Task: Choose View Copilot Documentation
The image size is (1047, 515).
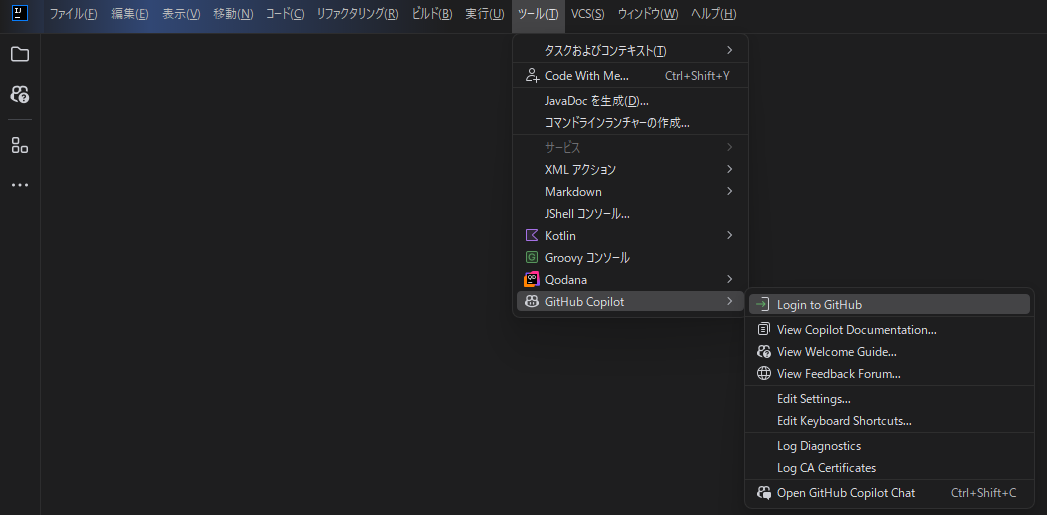Action: tap(889, 330)
